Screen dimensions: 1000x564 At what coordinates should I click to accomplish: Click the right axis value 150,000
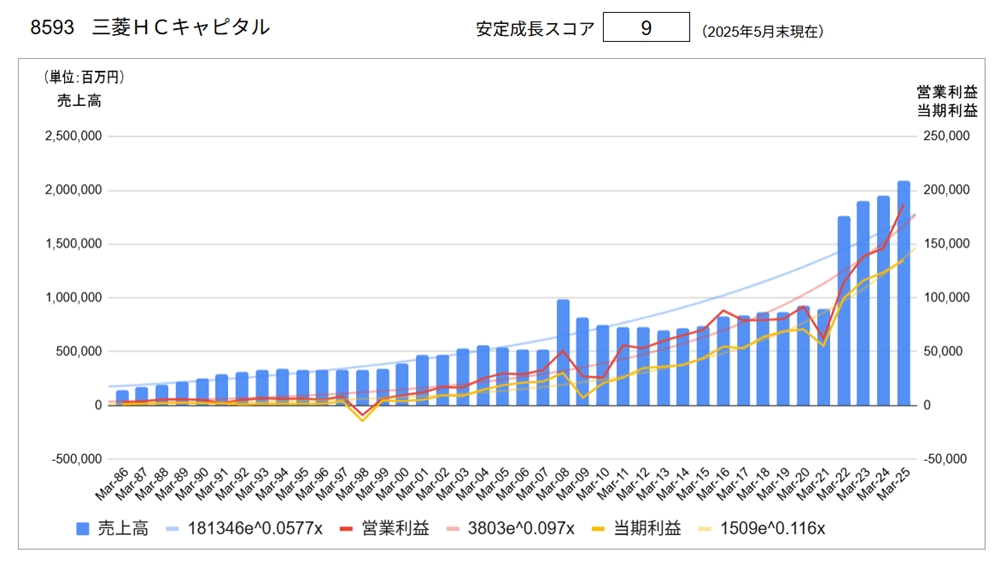click(x=946, y=244)
